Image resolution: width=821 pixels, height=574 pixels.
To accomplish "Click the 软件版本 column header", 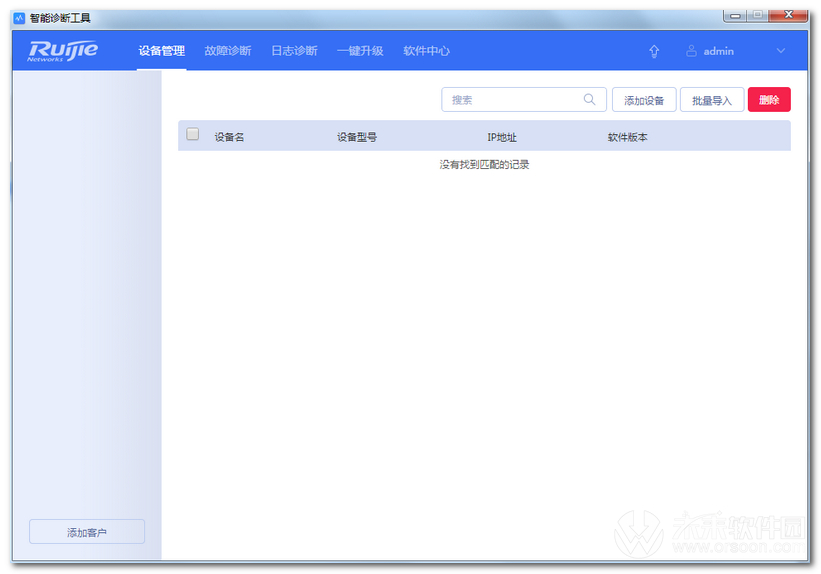I will 627,137.
